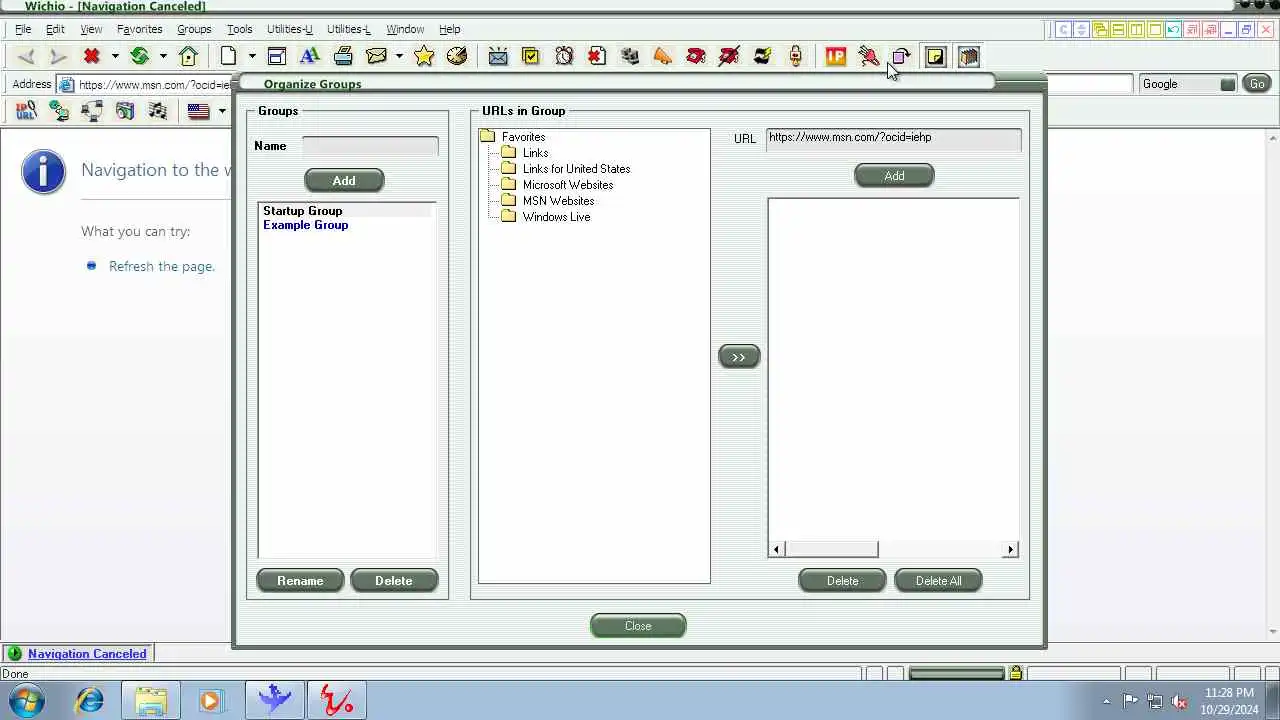Click the red X Stop toolbar icon

click(92, 57)
